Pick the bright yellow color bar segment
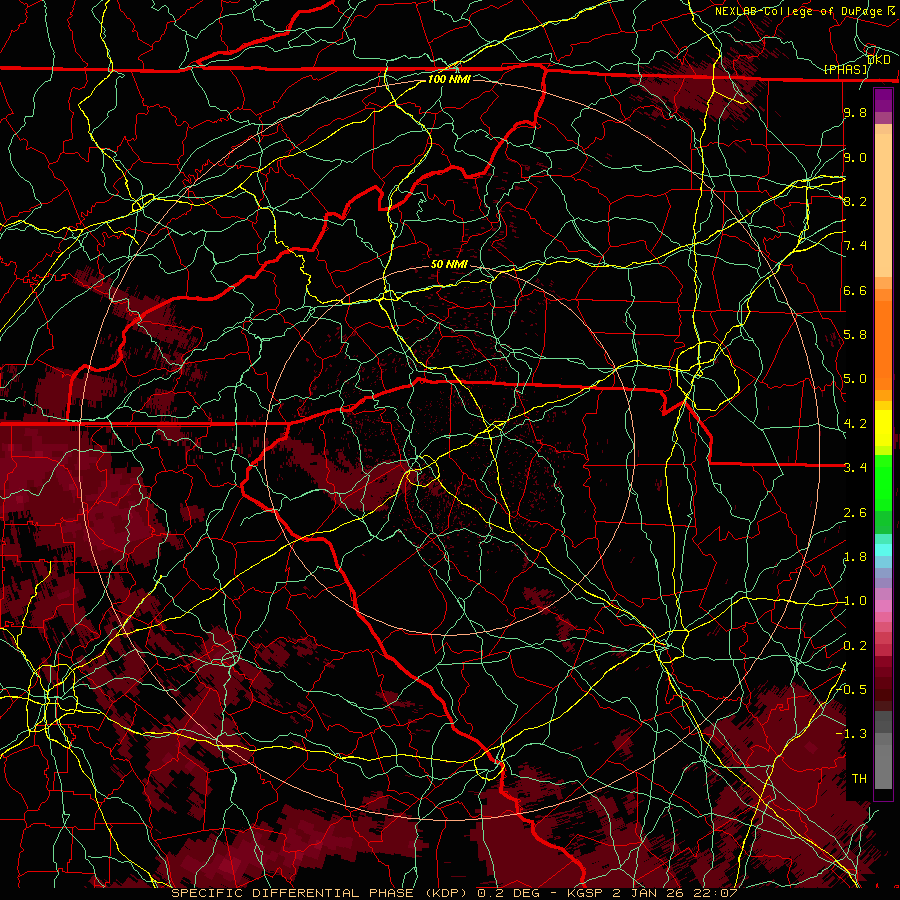Image resolution: width=900 pixels, height=900 pixels. (x=883, y=428)
